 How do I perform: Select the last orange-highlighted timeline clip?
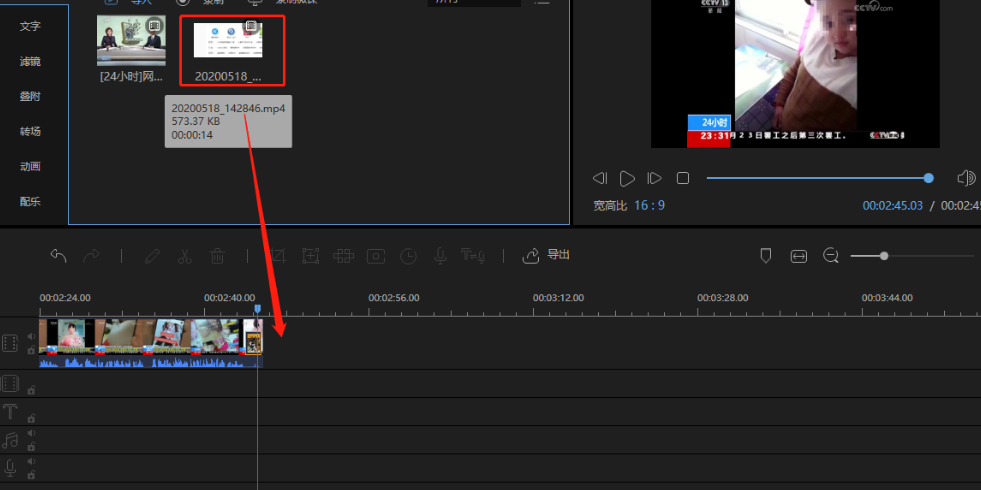253,343
